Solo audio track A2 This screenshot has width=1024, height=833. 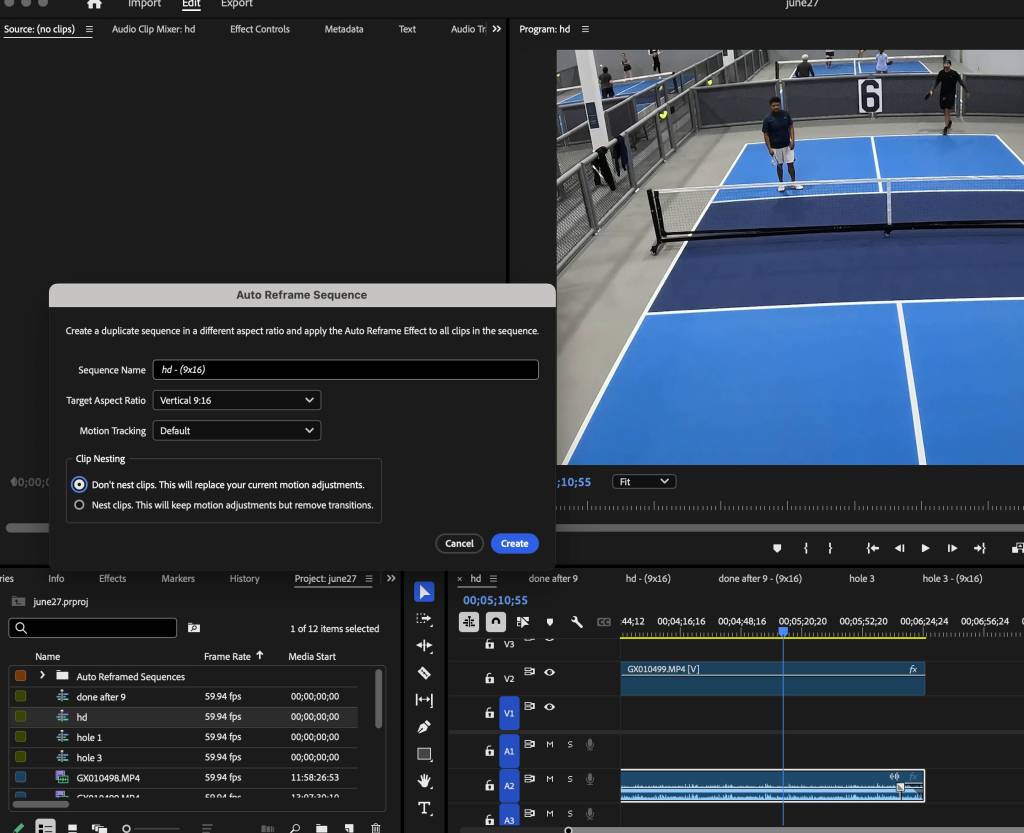(x=570, y=779)
